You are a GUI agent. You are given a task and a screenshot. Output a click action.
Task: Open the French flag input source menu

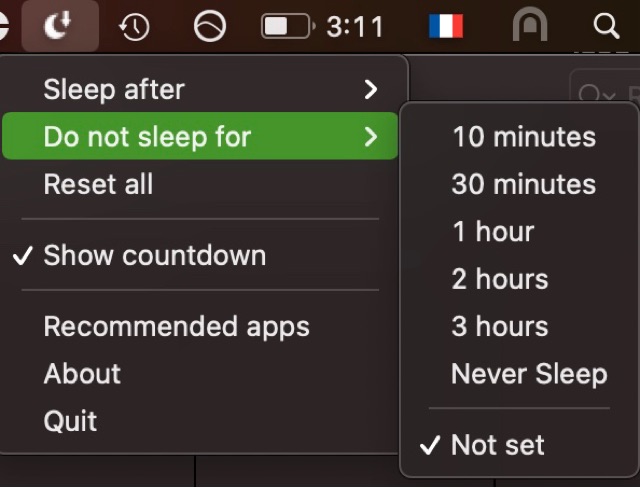(x=446, y=27)
